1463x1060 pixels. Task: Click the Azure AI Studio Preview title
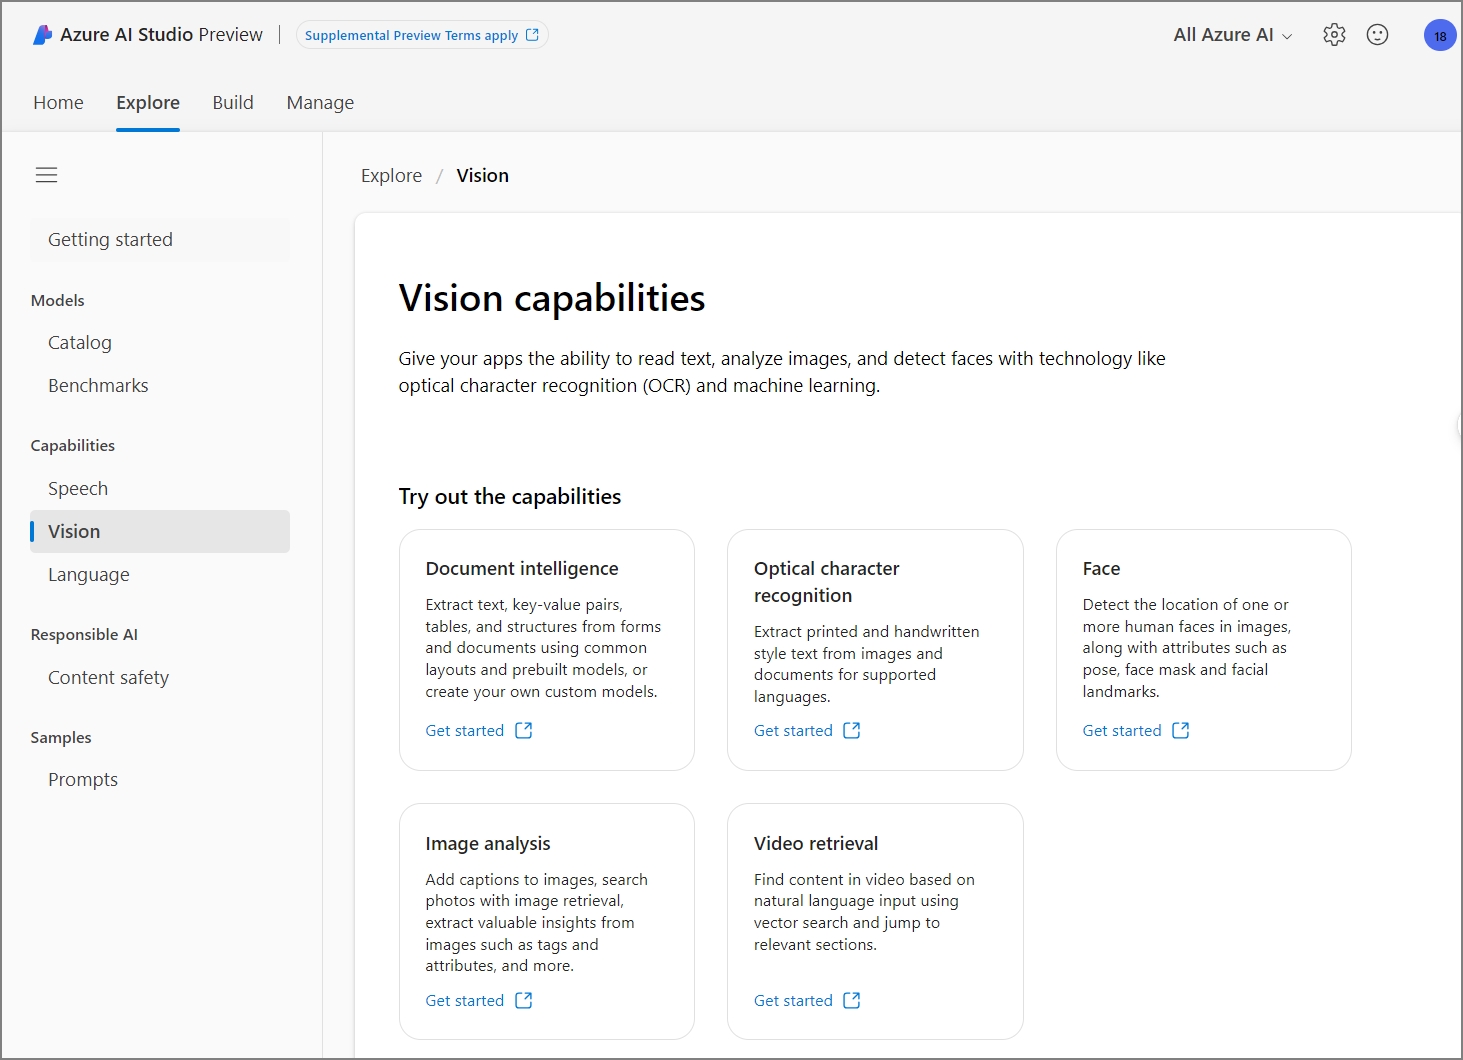point(161,35)
